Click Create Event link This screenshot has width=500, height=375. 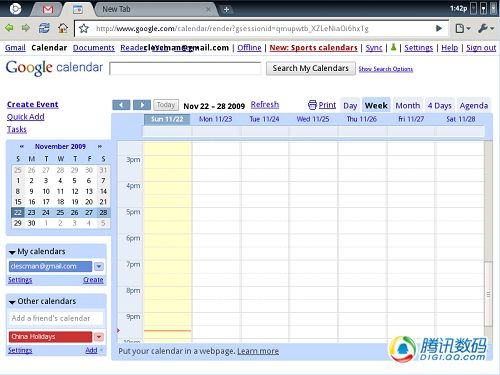(x=33, y=104)
